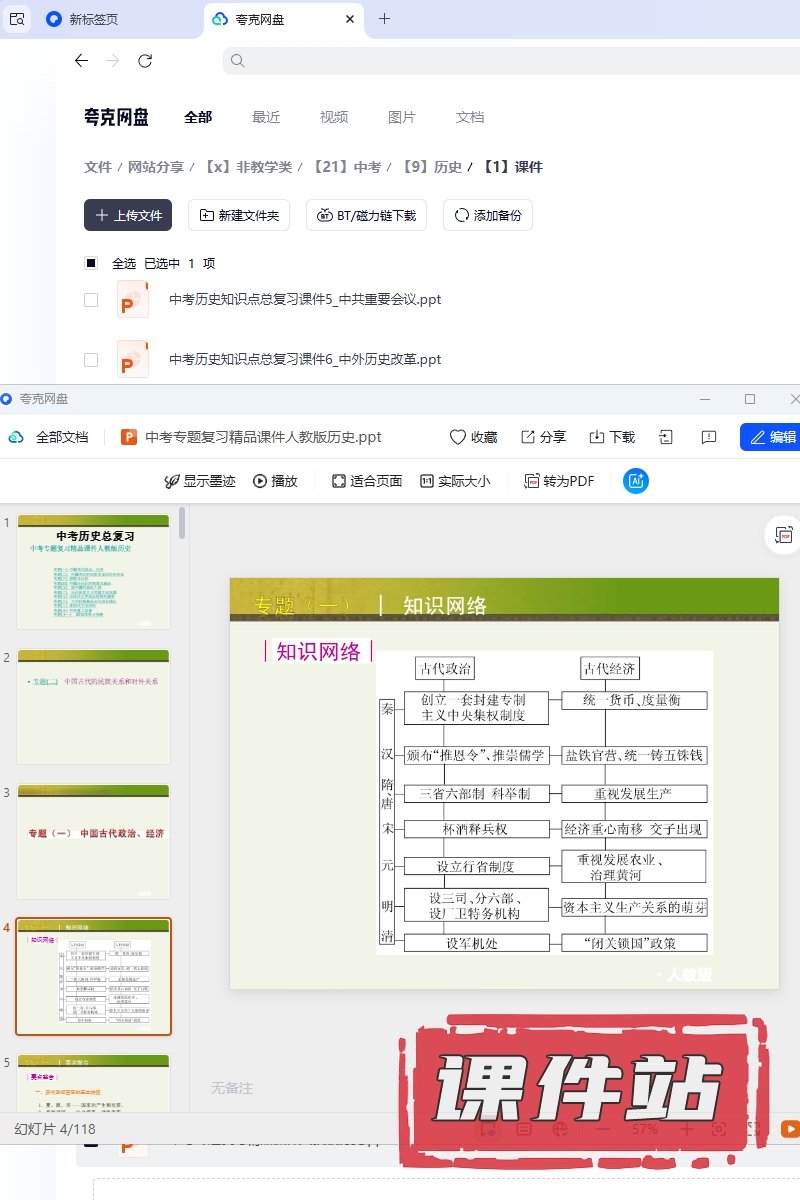This screenshot has width=800, height=1200.
Task: Click the 上传文件 upload button
Action: point(128,215)
